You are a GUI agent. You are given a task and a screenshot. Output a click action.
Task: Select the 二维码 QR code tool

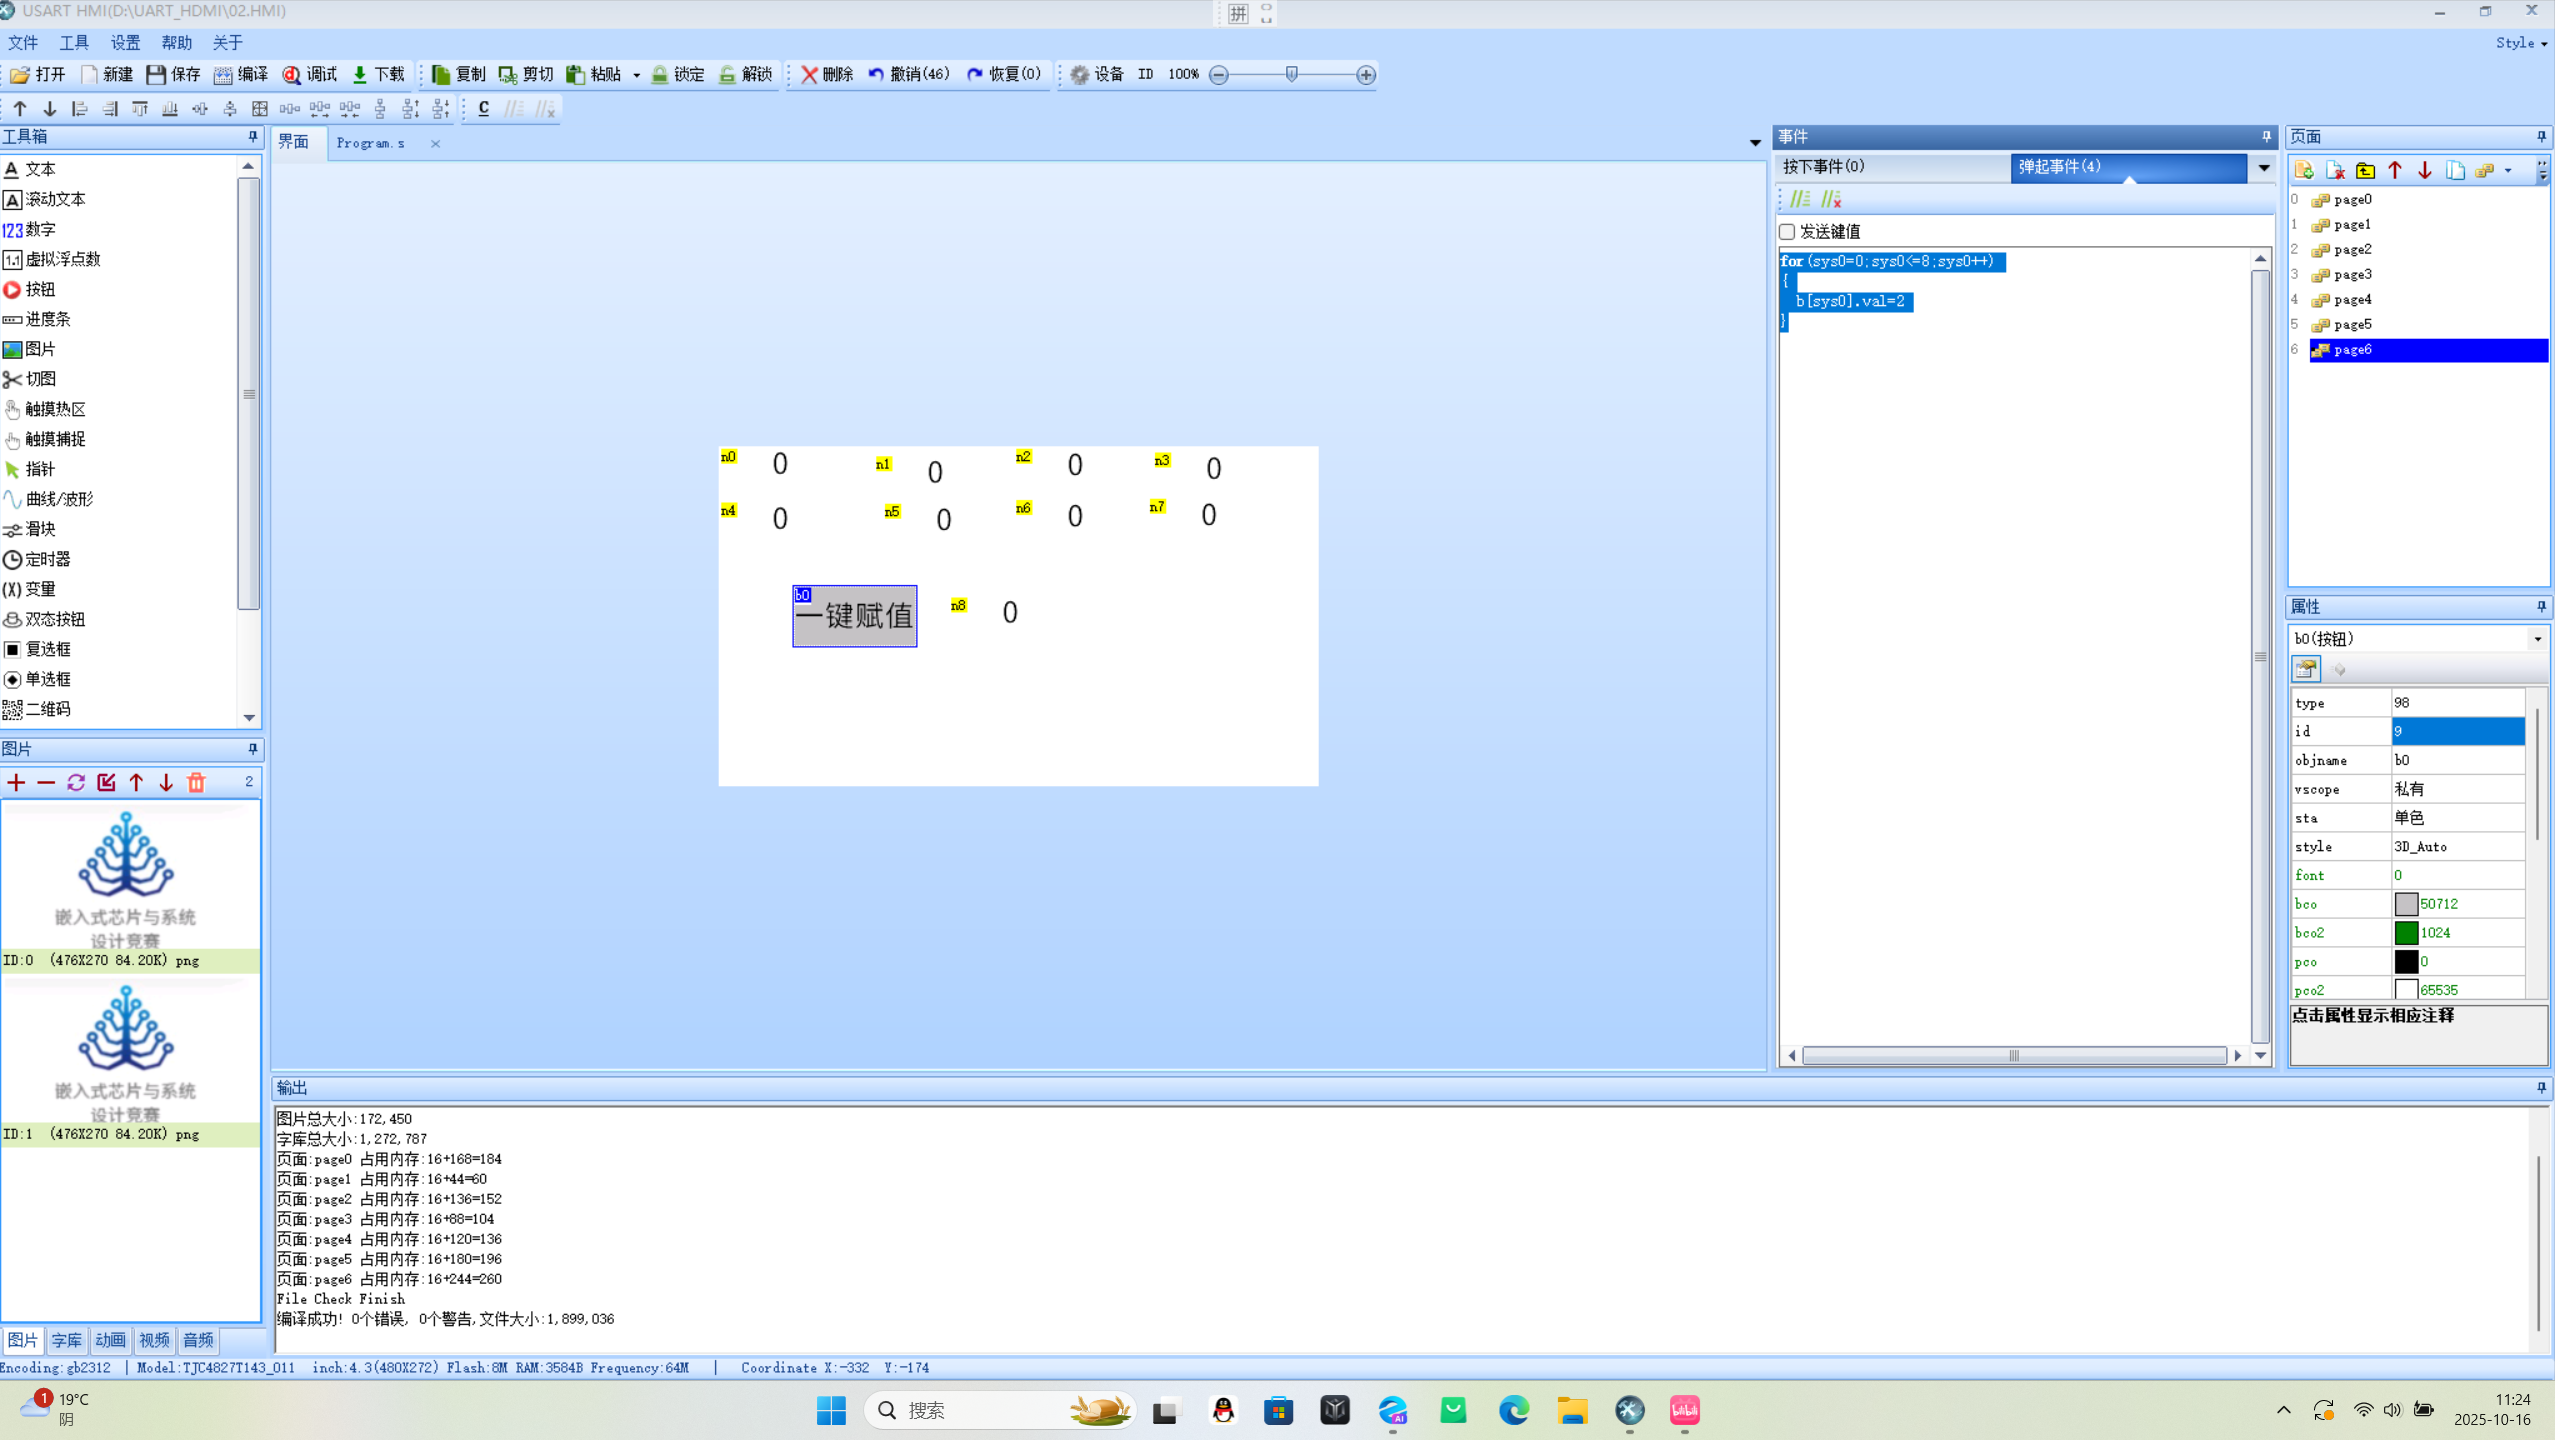point(47,709)
